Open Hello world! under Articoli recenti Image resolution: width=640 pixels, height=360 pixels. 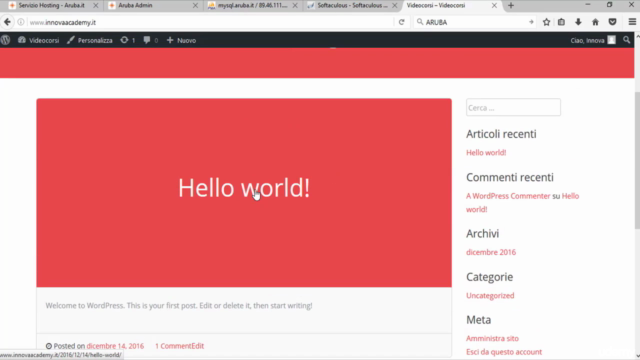tap(486, 153)
